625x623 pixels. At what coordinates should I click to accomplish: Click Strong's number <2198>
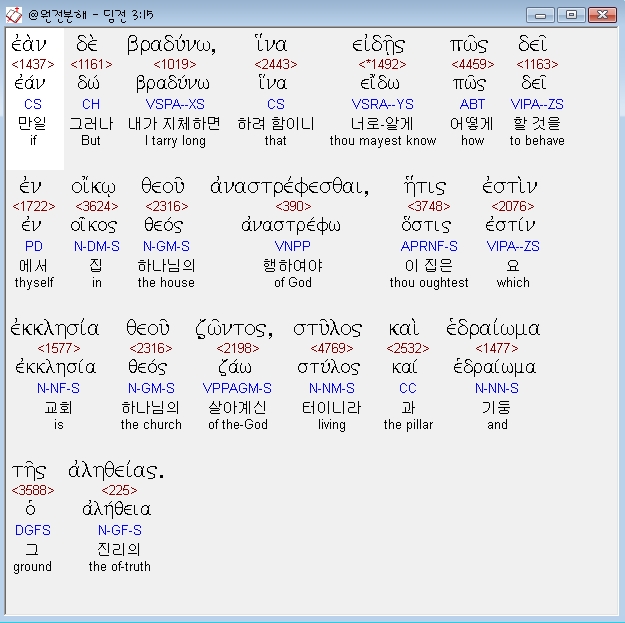point(238,348)
